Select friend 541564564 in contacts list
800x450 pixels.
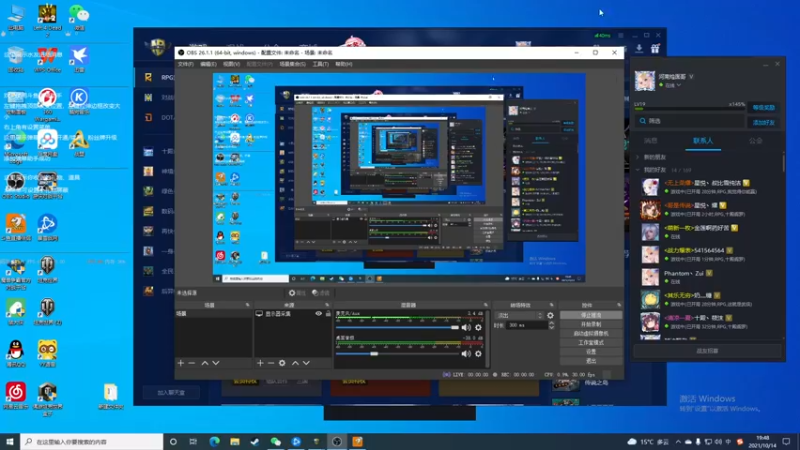(x=709, y=254)
